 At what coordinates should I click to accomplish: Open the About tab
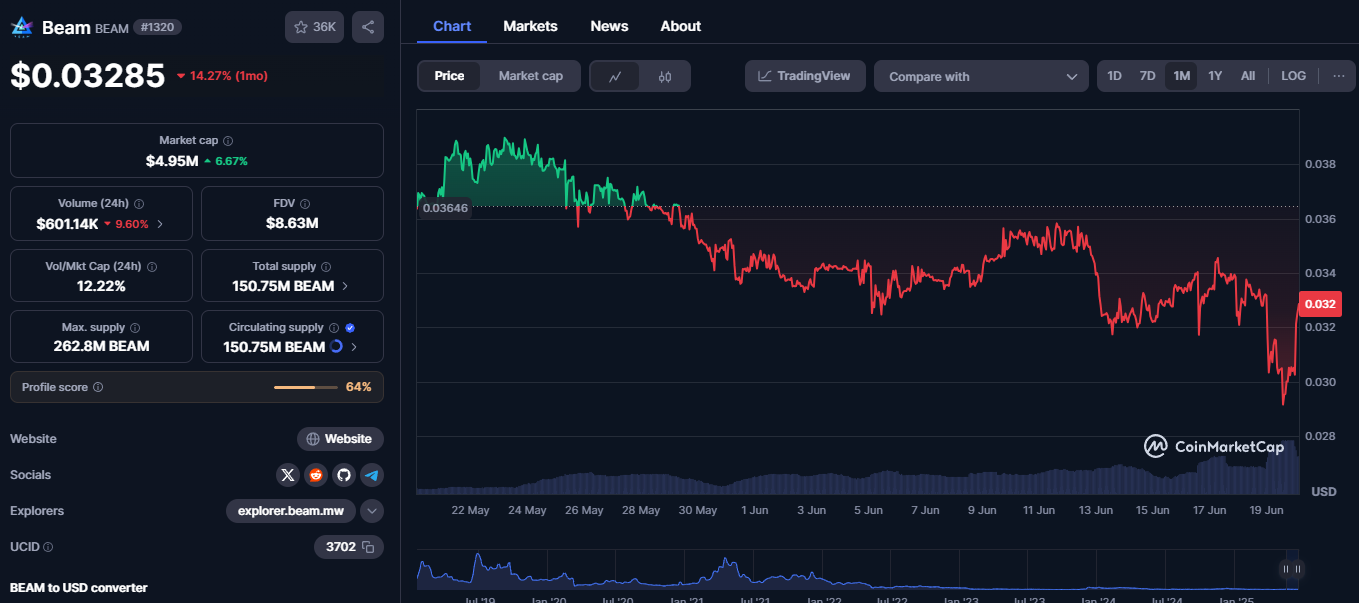point(680,26)
